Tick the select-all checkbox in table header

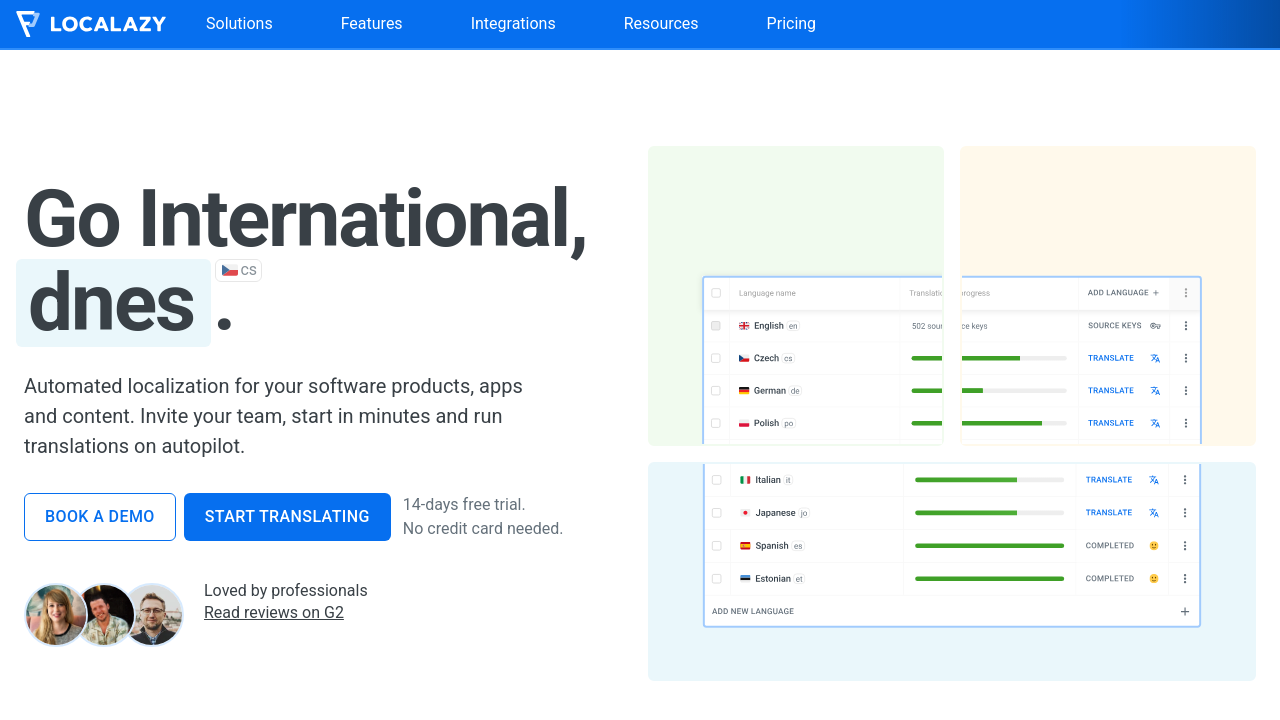click(x=716, y=293)
